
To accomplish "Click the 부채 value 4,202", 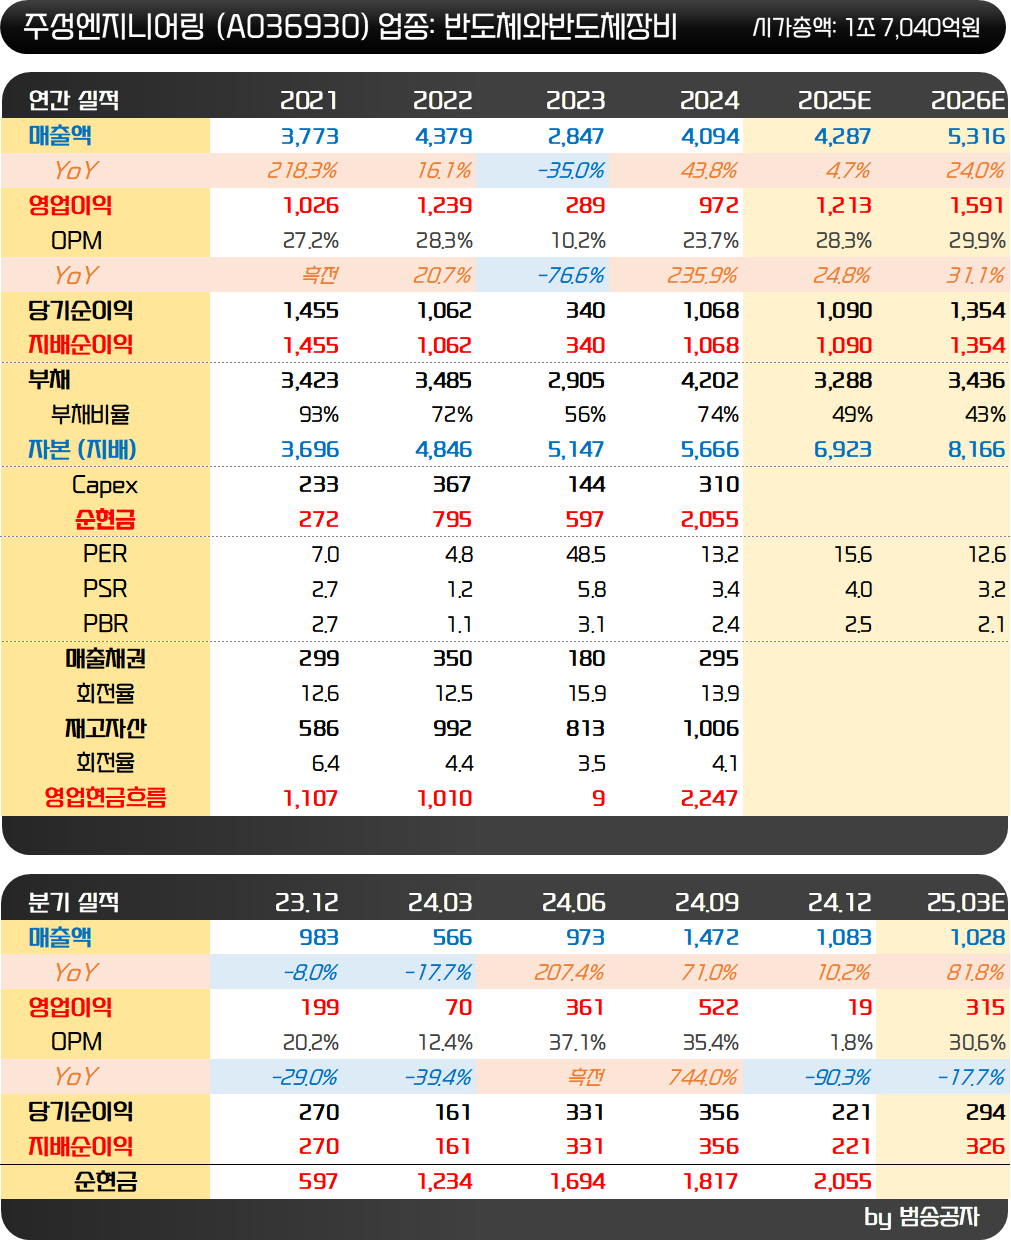I will [710, 380].
